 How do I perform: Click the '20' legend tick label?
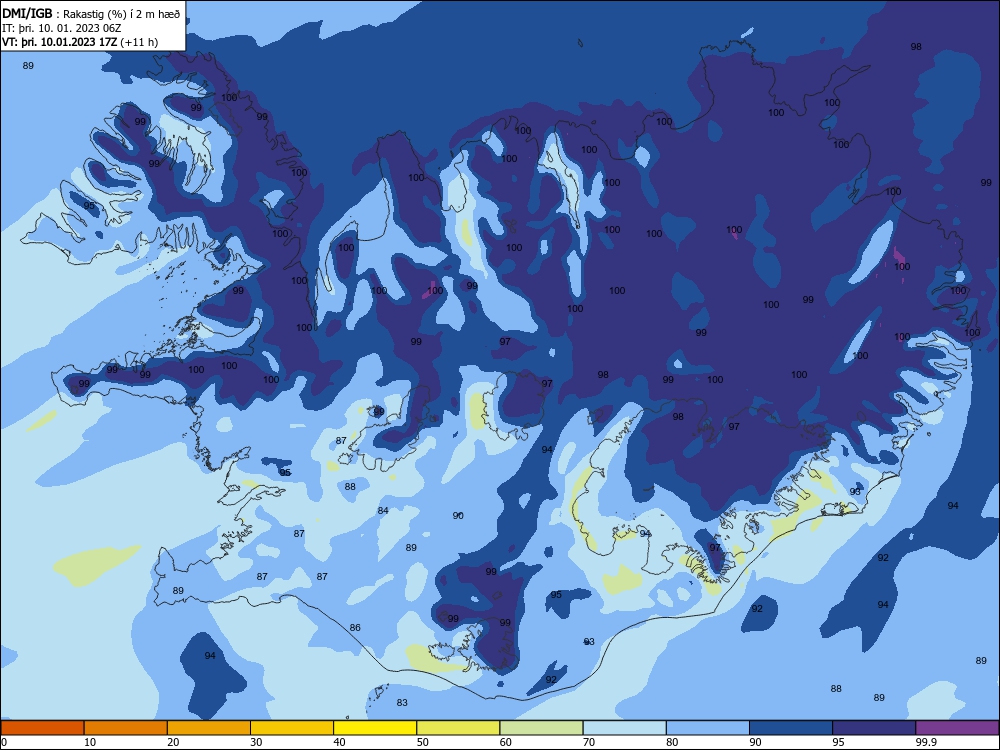(x=173, y=742)
